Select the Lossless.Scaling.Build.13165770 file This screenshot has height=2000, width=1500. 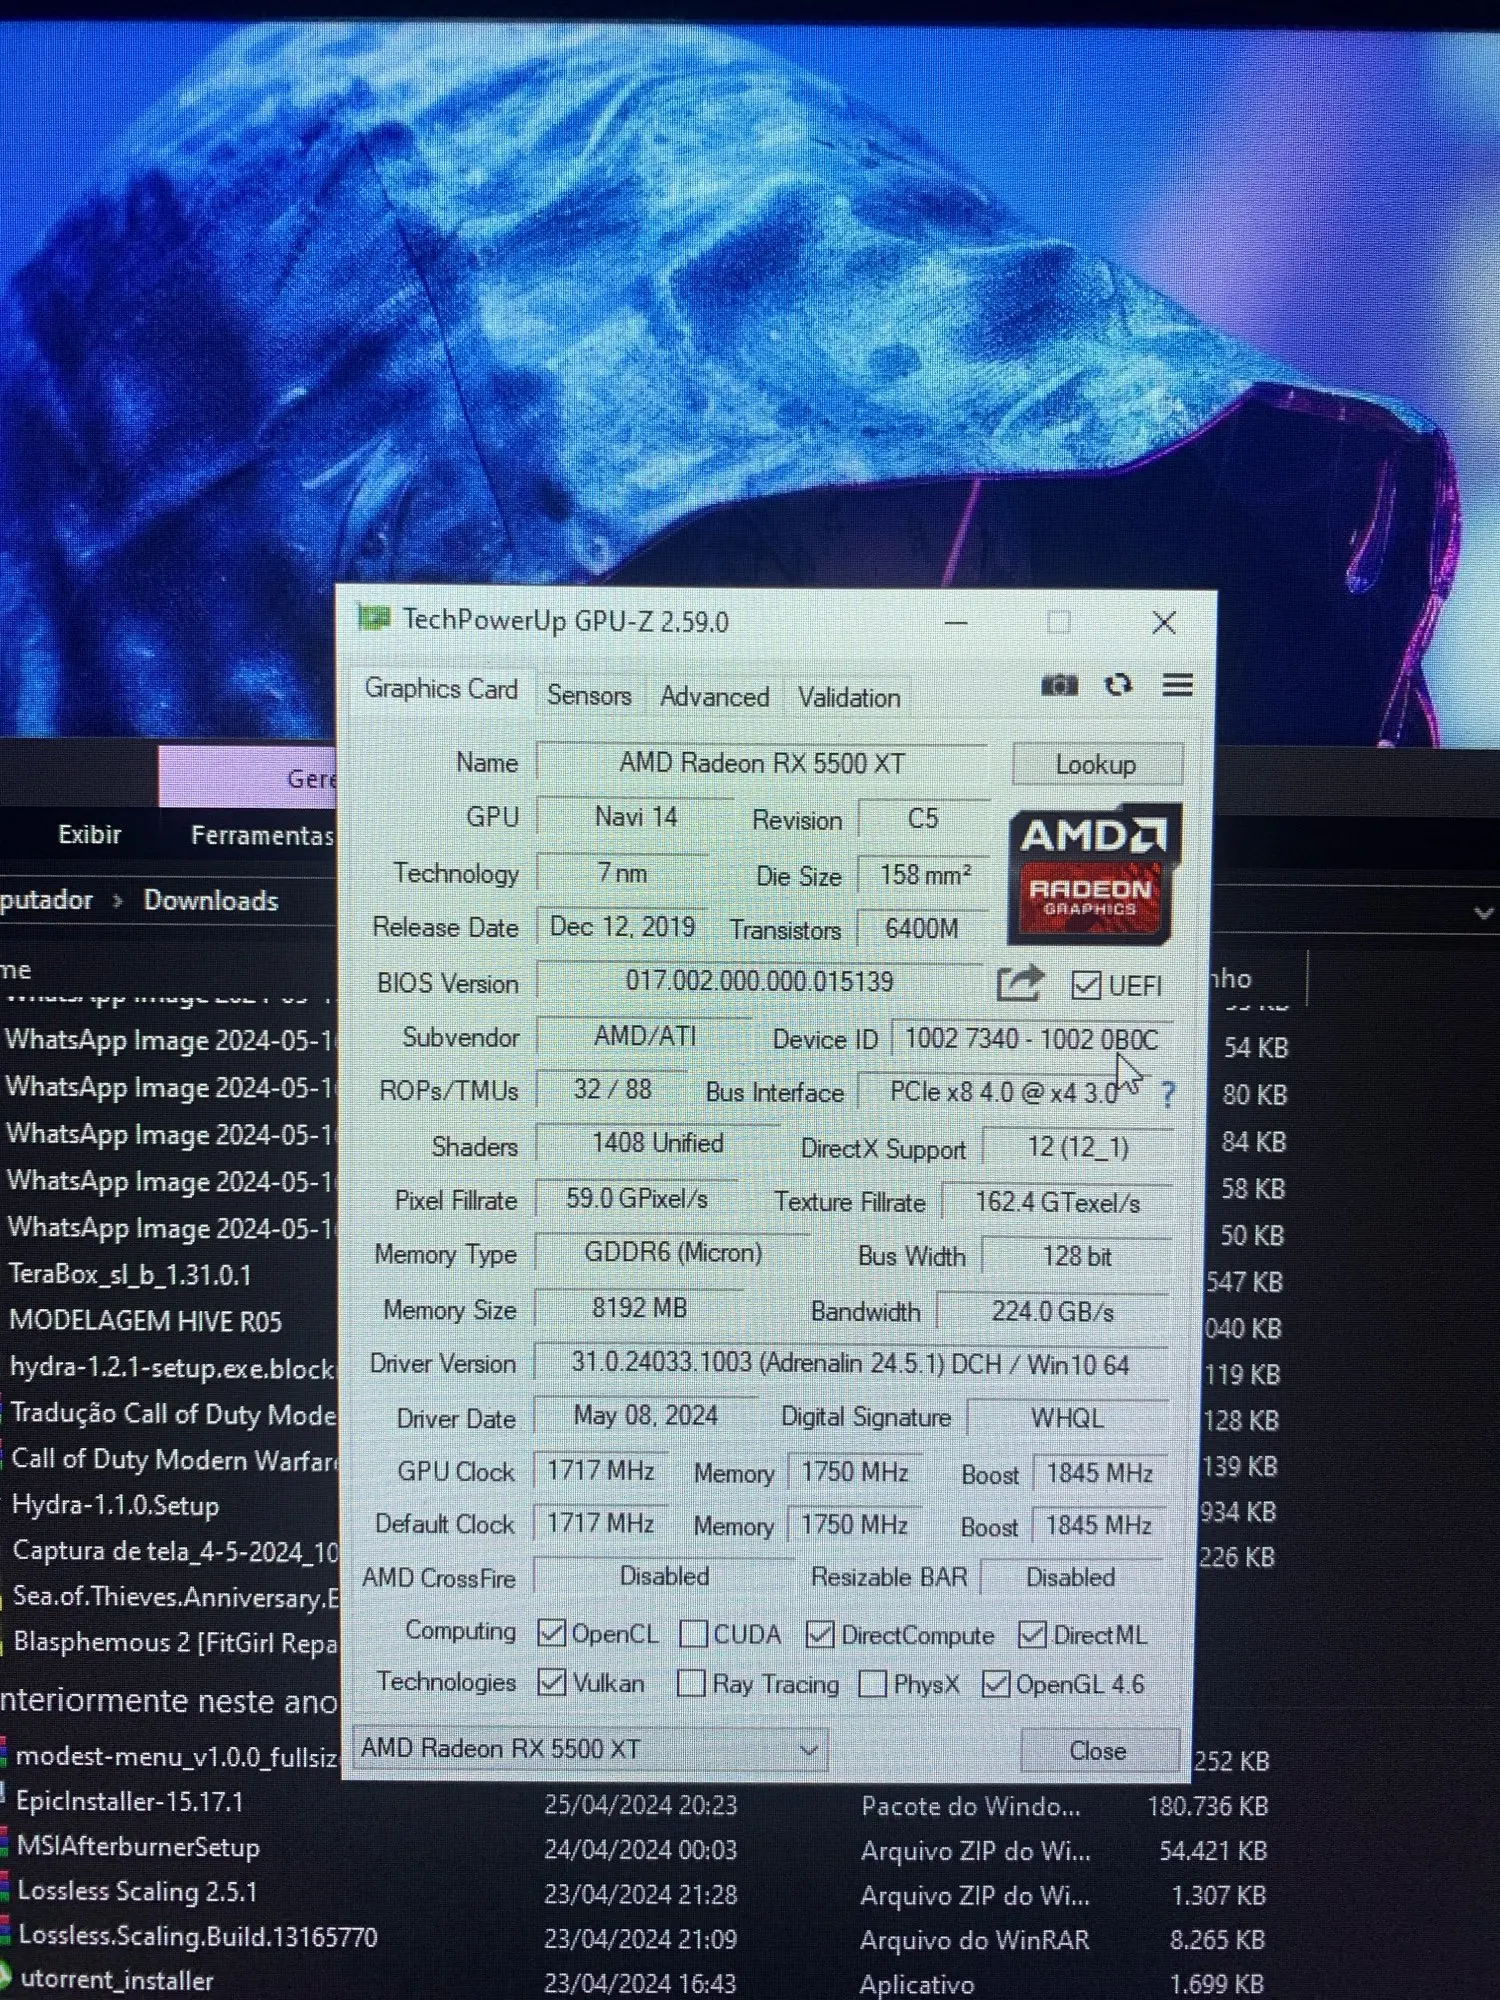197,1937
